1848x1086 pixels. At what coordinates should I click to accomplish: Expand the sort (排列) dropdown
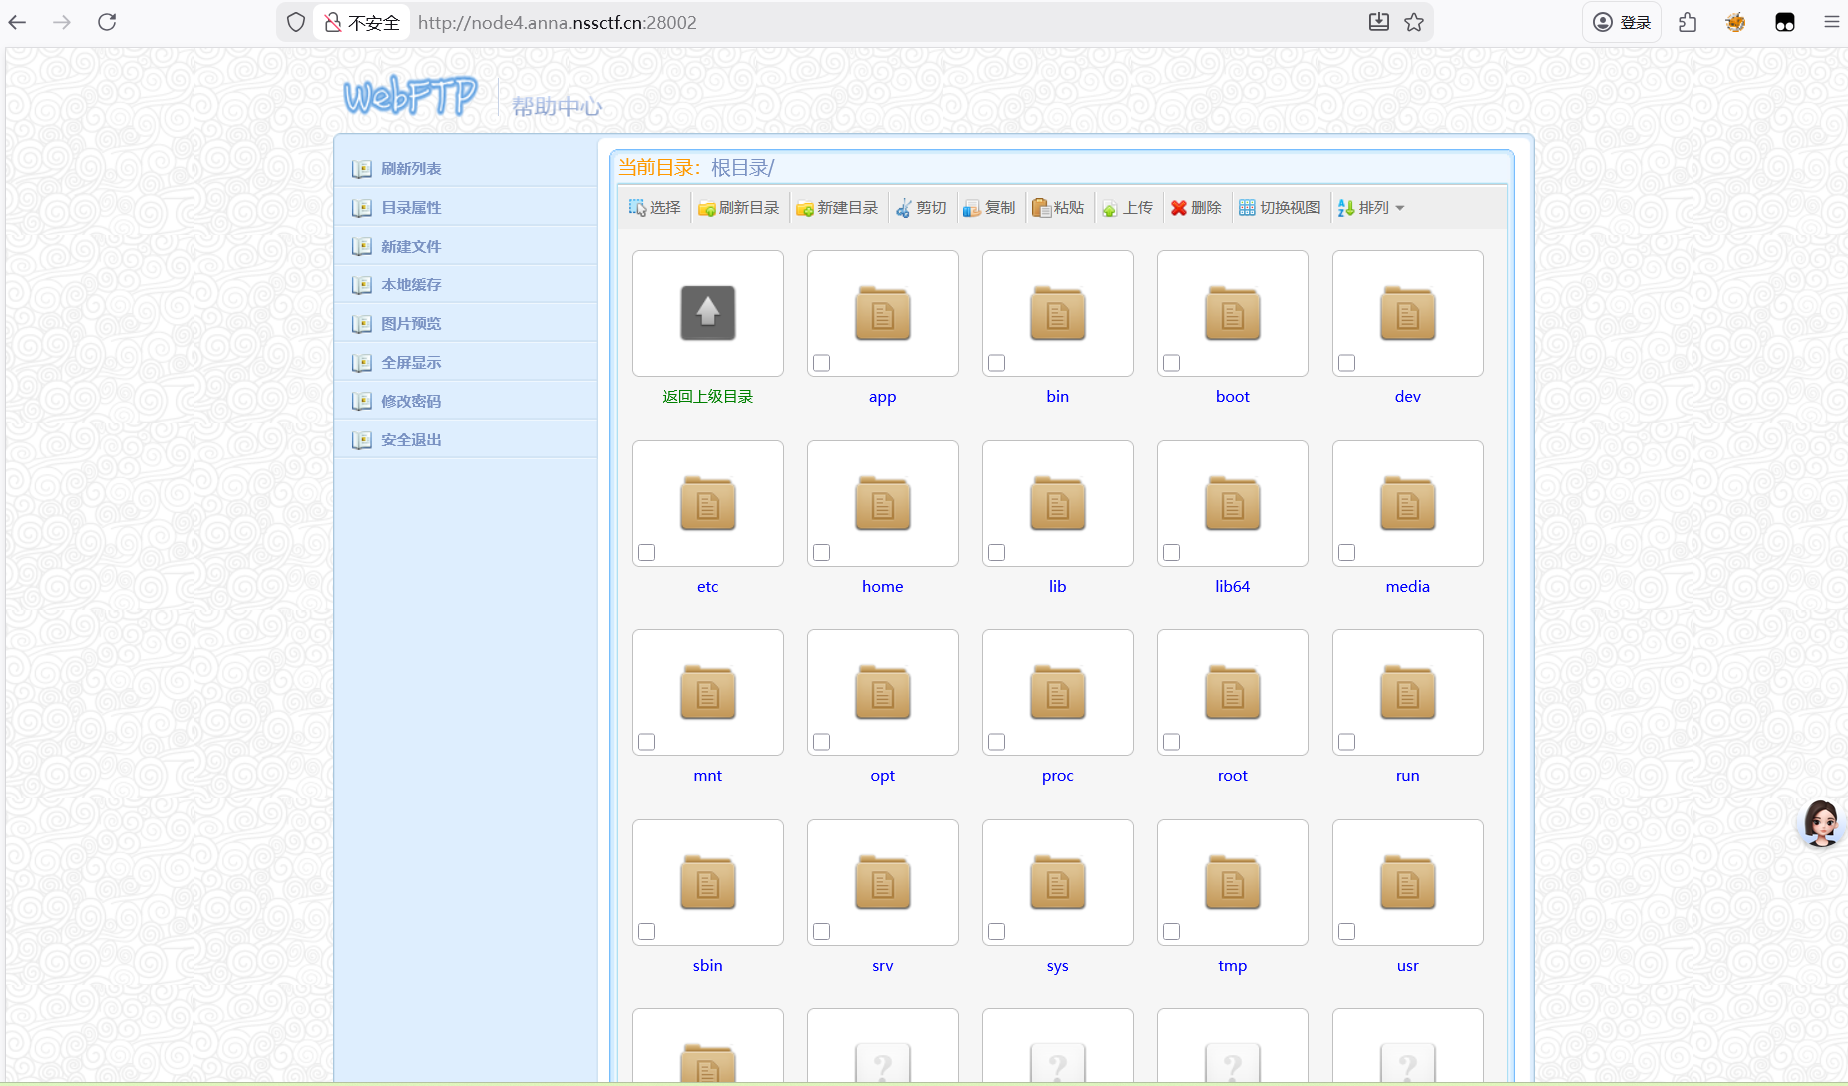pos(1372,208)
